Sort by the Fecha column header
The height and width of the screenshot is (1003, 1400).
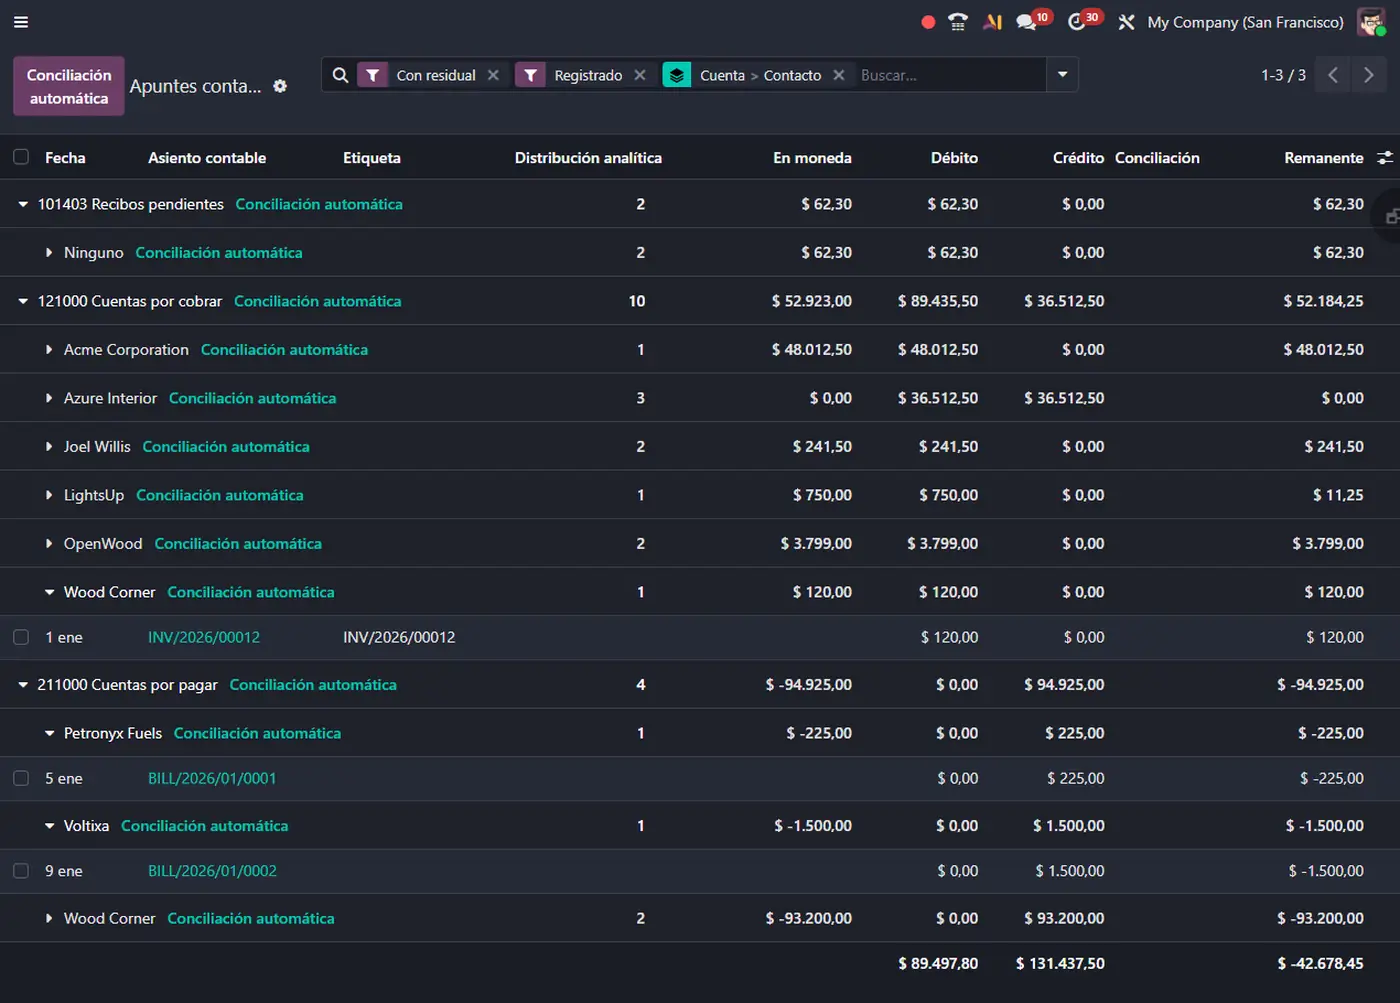pos(65,158)
